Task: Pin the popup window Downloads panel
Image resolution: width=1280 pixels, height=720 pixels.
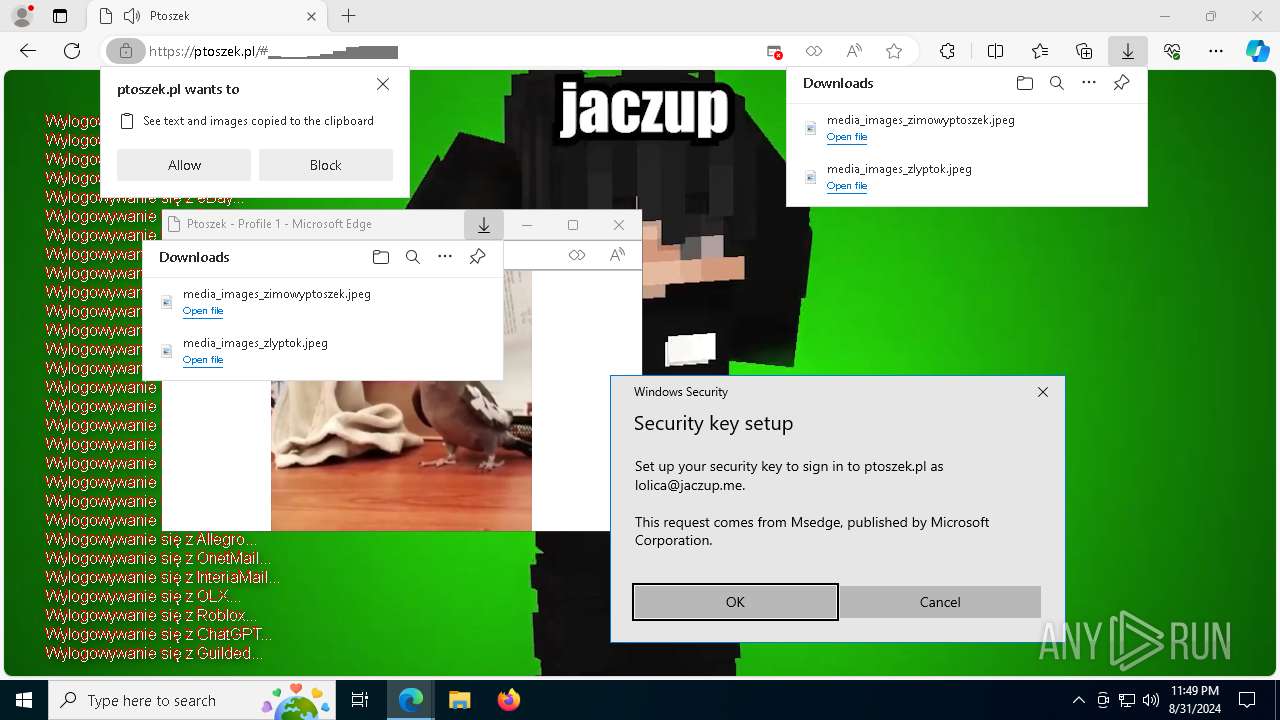Action: 477,257
